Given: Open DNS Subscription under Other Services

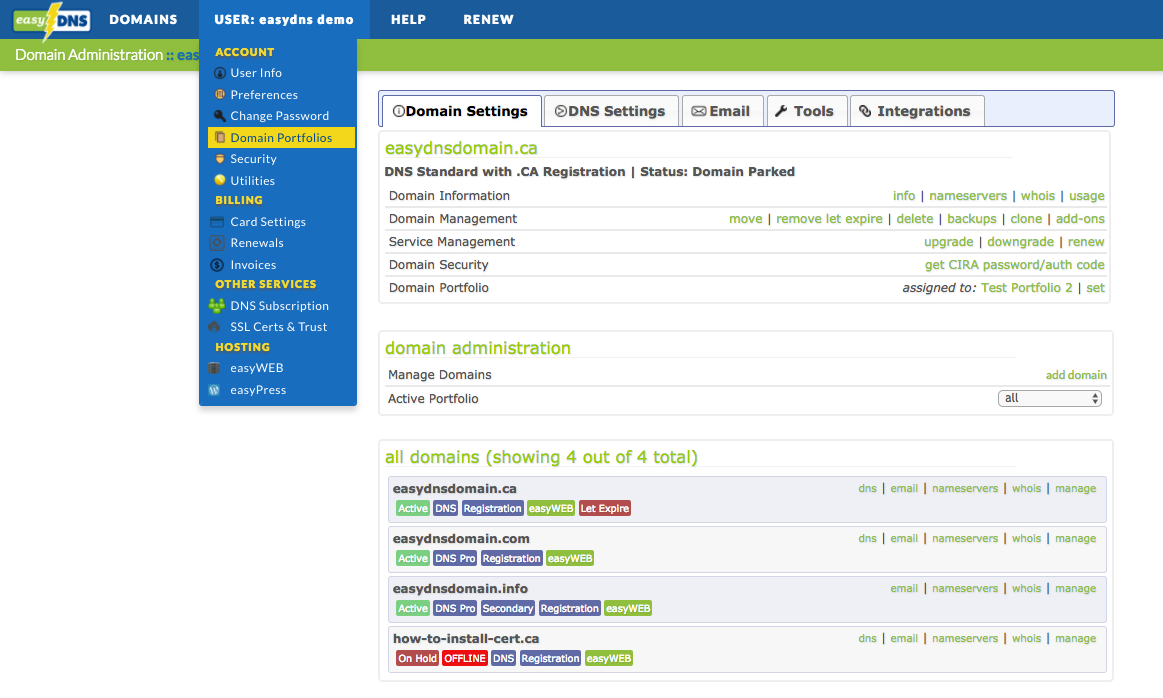Looking at the screenshot, I should [279, 306].
